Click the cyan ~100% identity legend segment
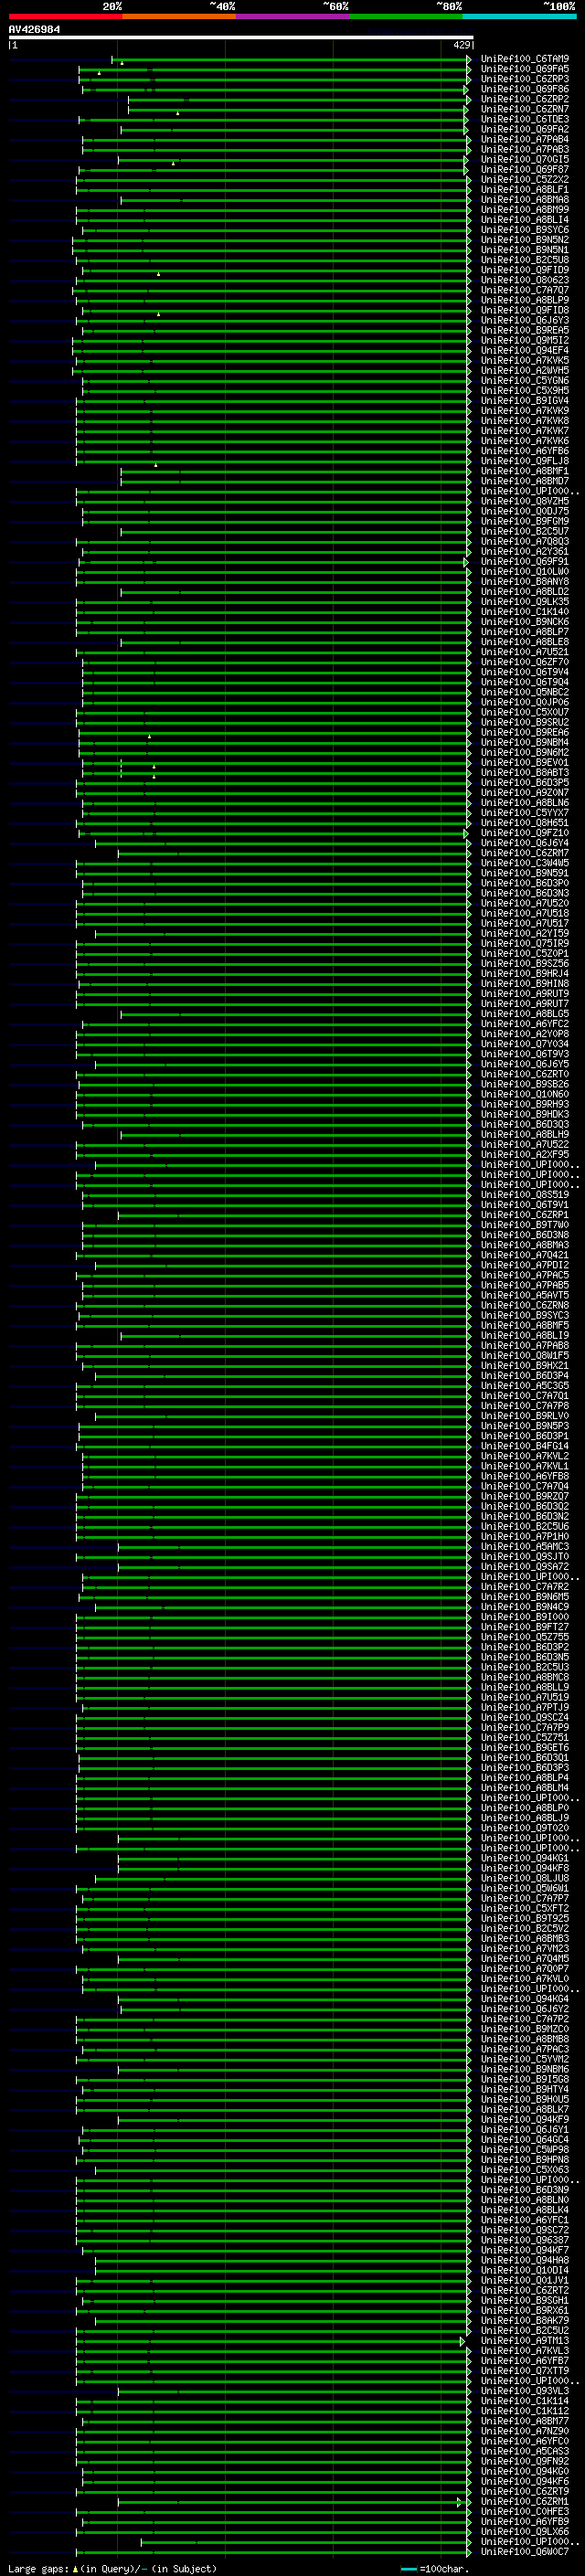Viewport: 585px width, 2576px height. pos(519,16)
